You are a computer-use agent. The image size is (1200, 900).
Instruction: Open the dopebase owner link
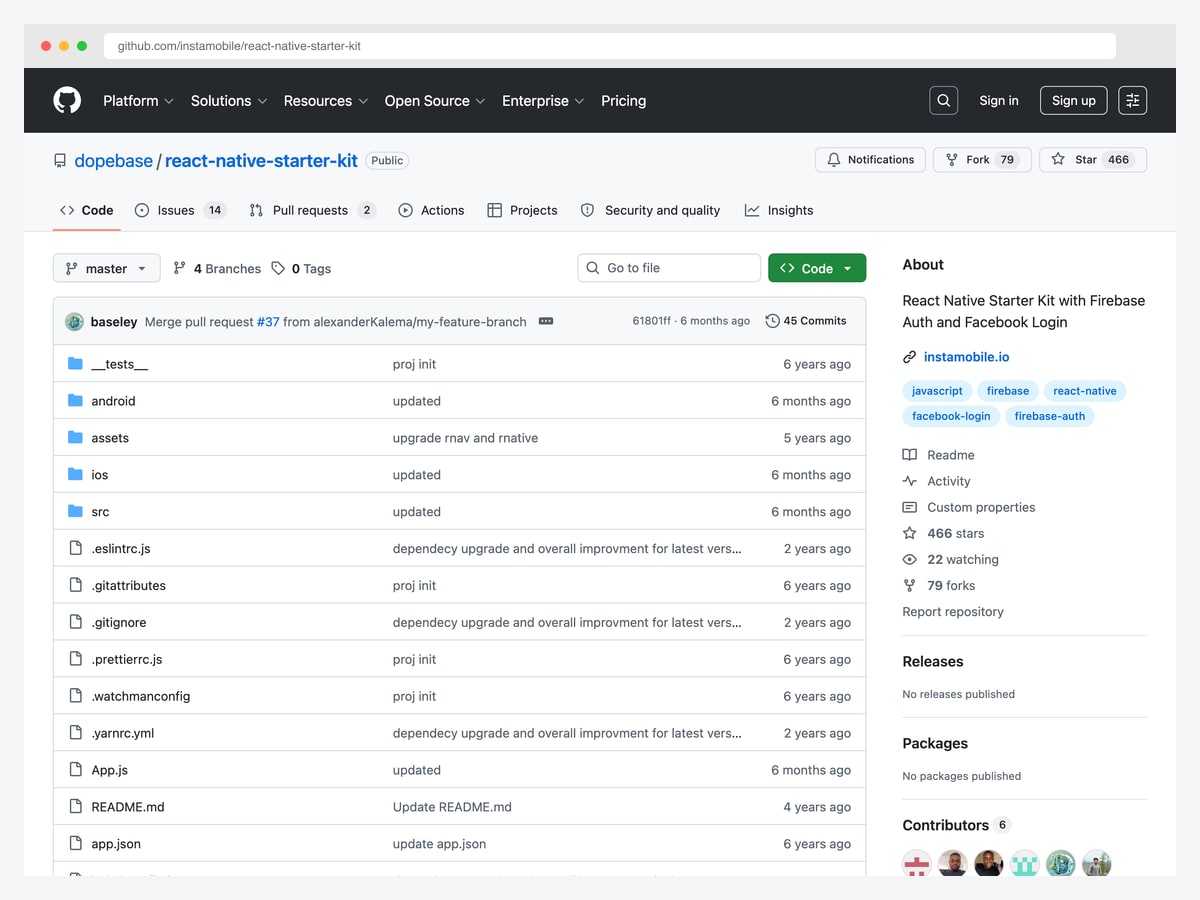(114, 161)
